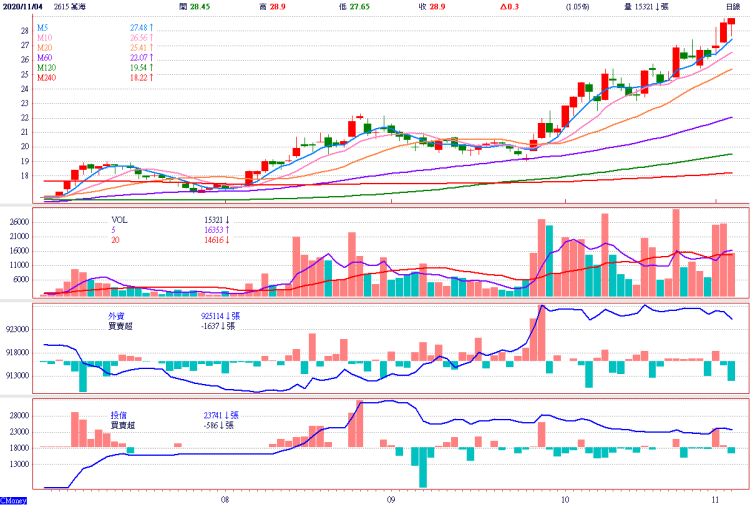Screen dimensions: 750x512
Task: Select the 投信 investment trust panel label
Action: pyautogui.click(x=119, y=414)
